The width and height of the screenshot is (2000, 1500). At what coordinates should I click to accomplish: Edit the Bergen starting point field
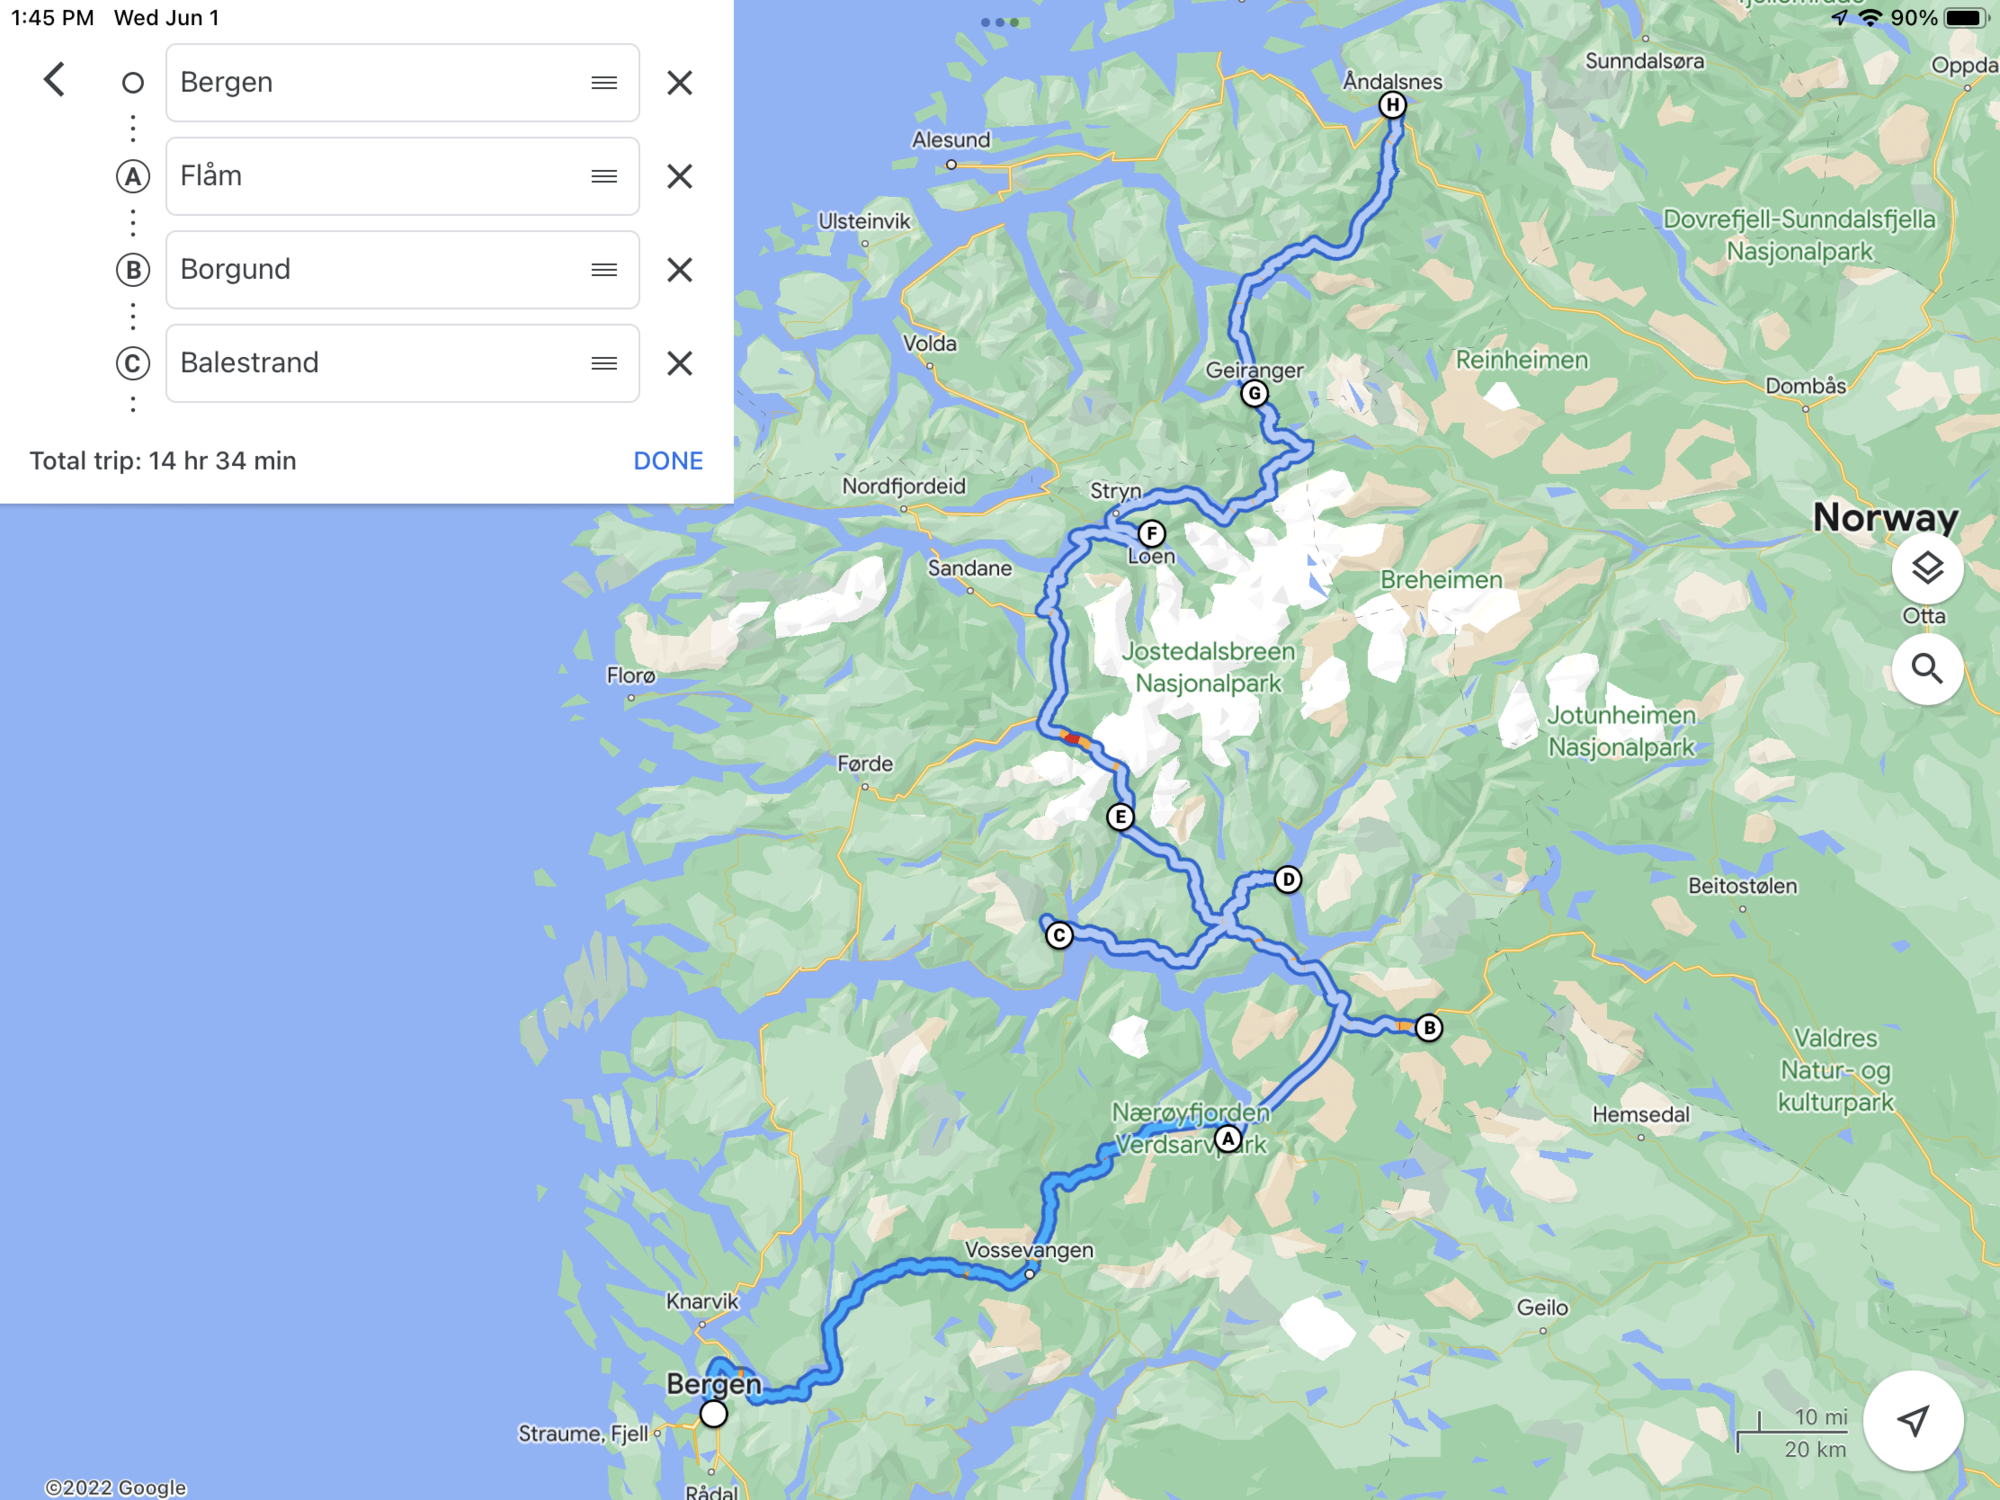(402, 83)
